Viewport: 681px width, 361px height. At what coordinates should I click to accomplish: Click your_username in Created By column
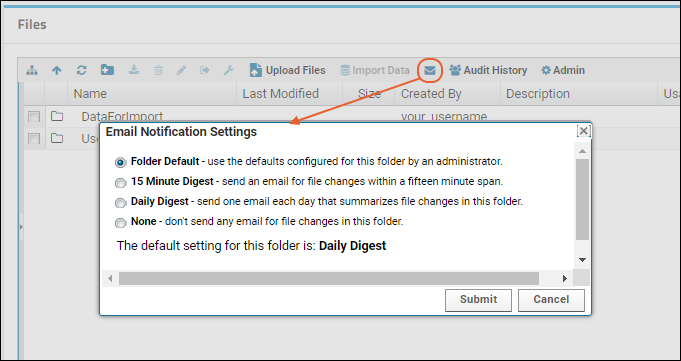click(x=444, y=117)
